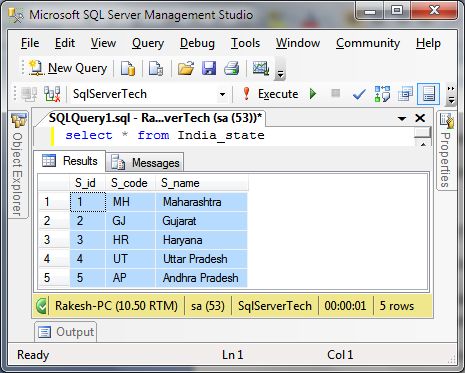Click the editor split bar handle
The height and width of the screenshot is (373, 465).
423,133
